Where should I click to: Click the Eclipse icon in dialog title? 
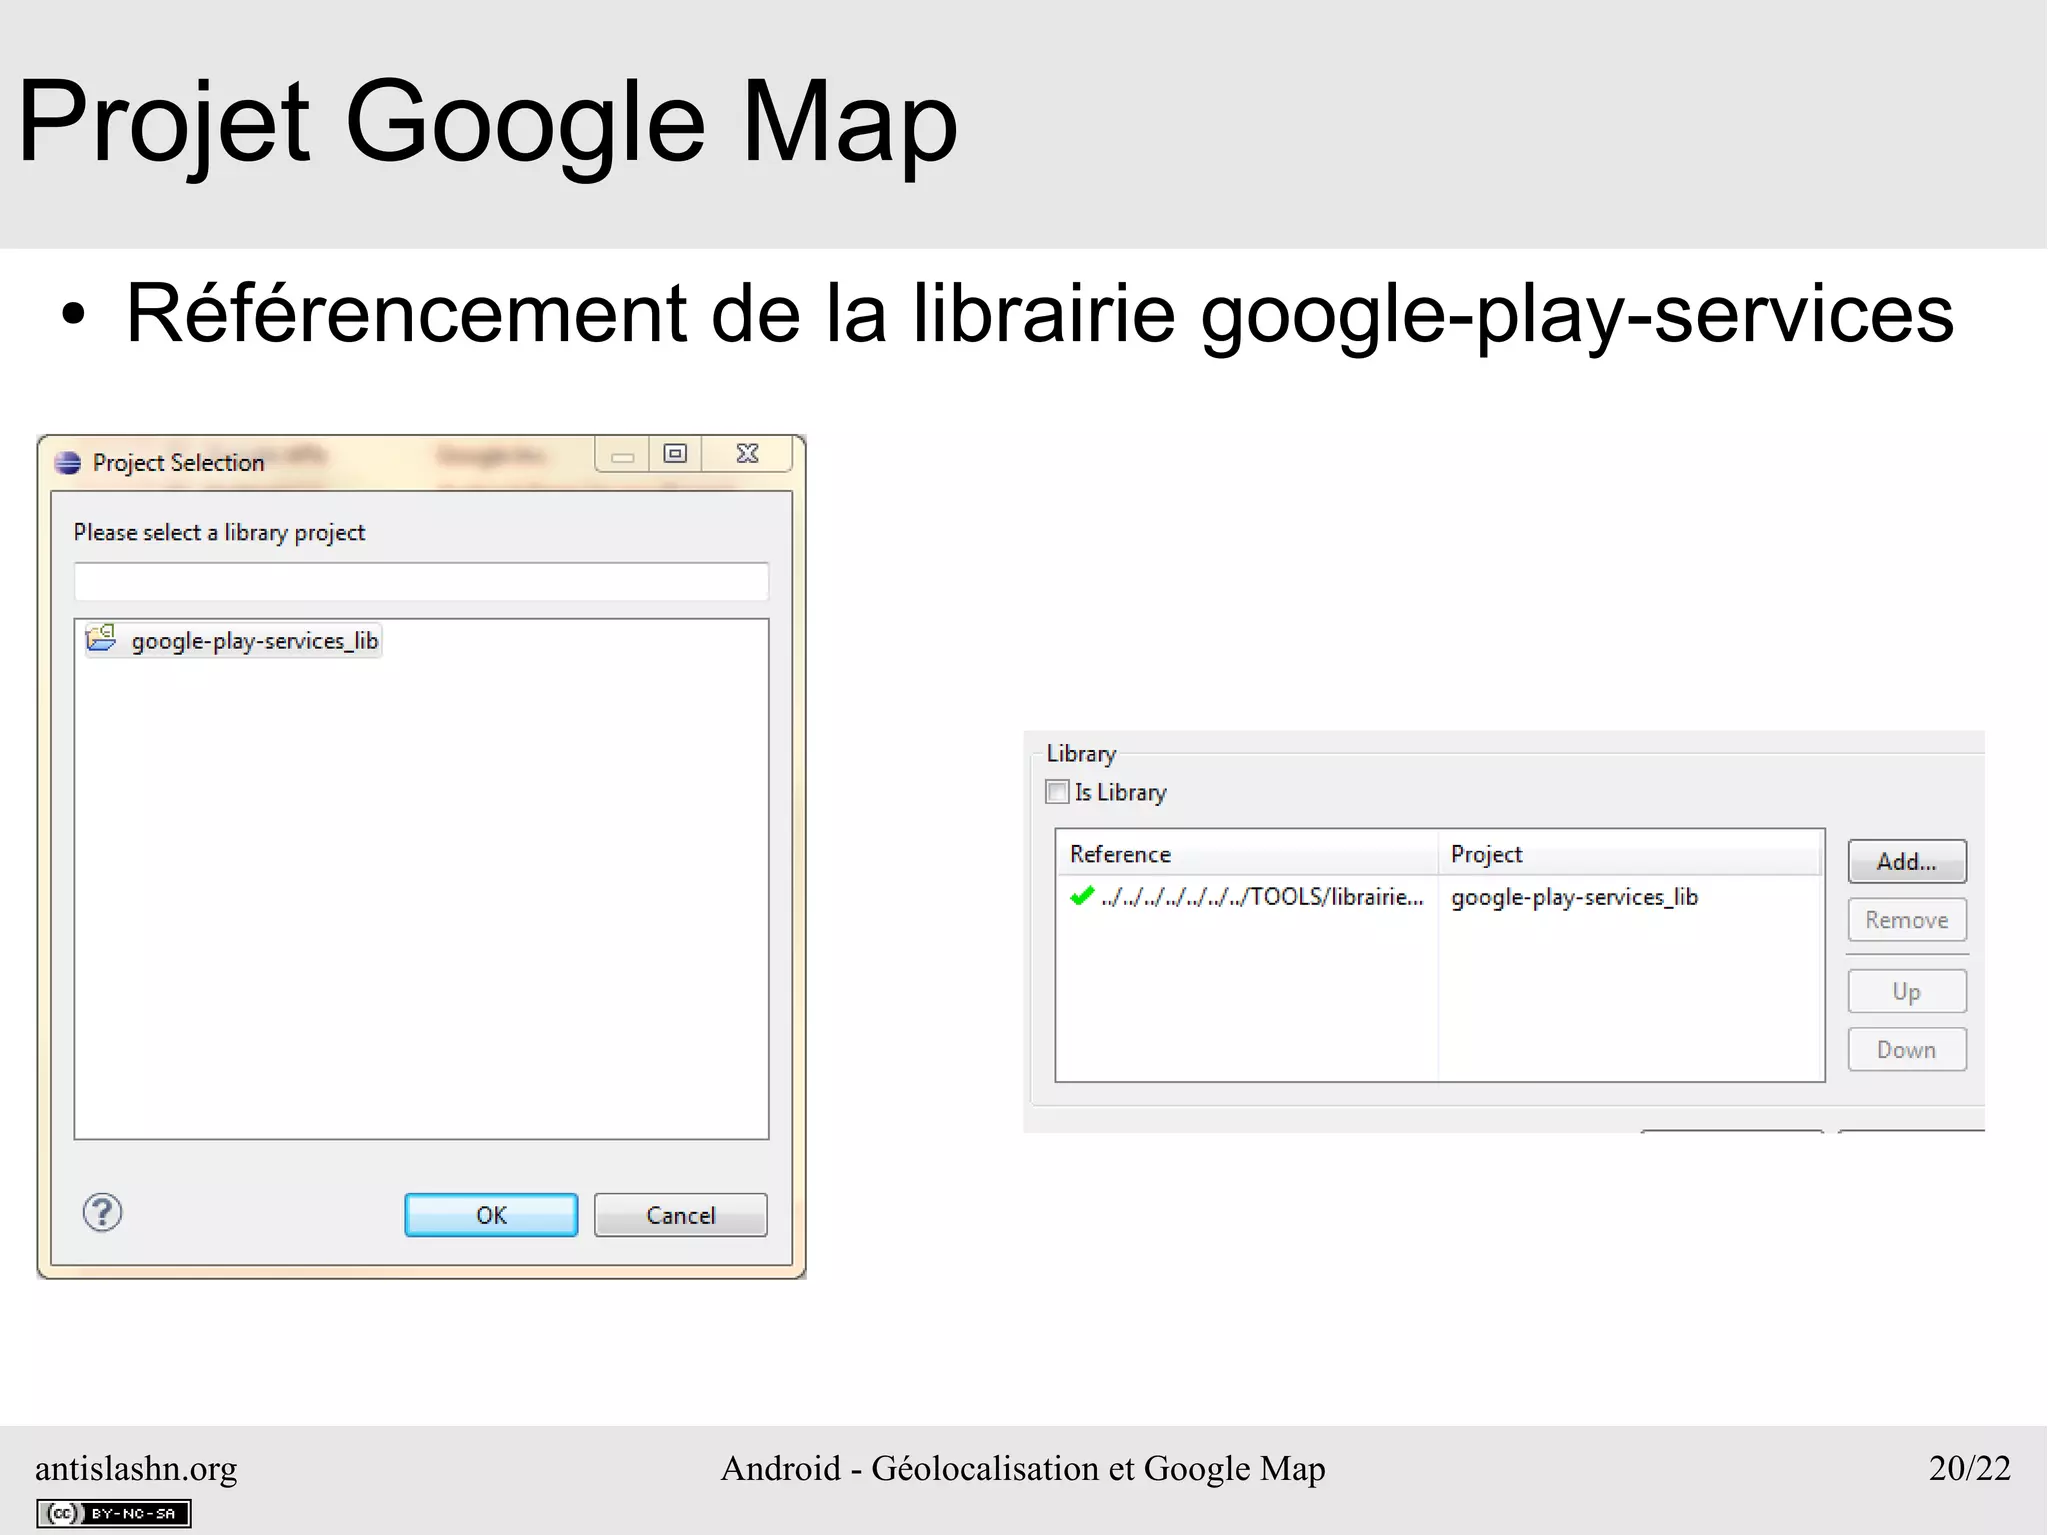click(x=68, y=462)
